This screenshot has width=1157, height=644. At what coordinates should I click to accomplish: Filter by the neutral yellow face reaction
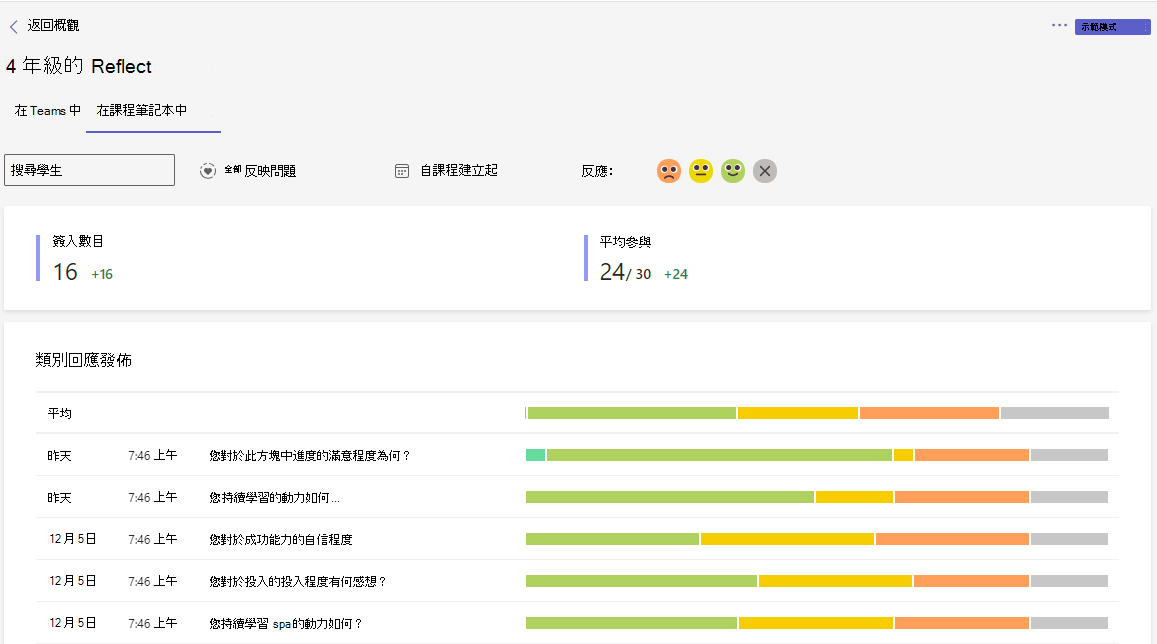pos(700,171)
